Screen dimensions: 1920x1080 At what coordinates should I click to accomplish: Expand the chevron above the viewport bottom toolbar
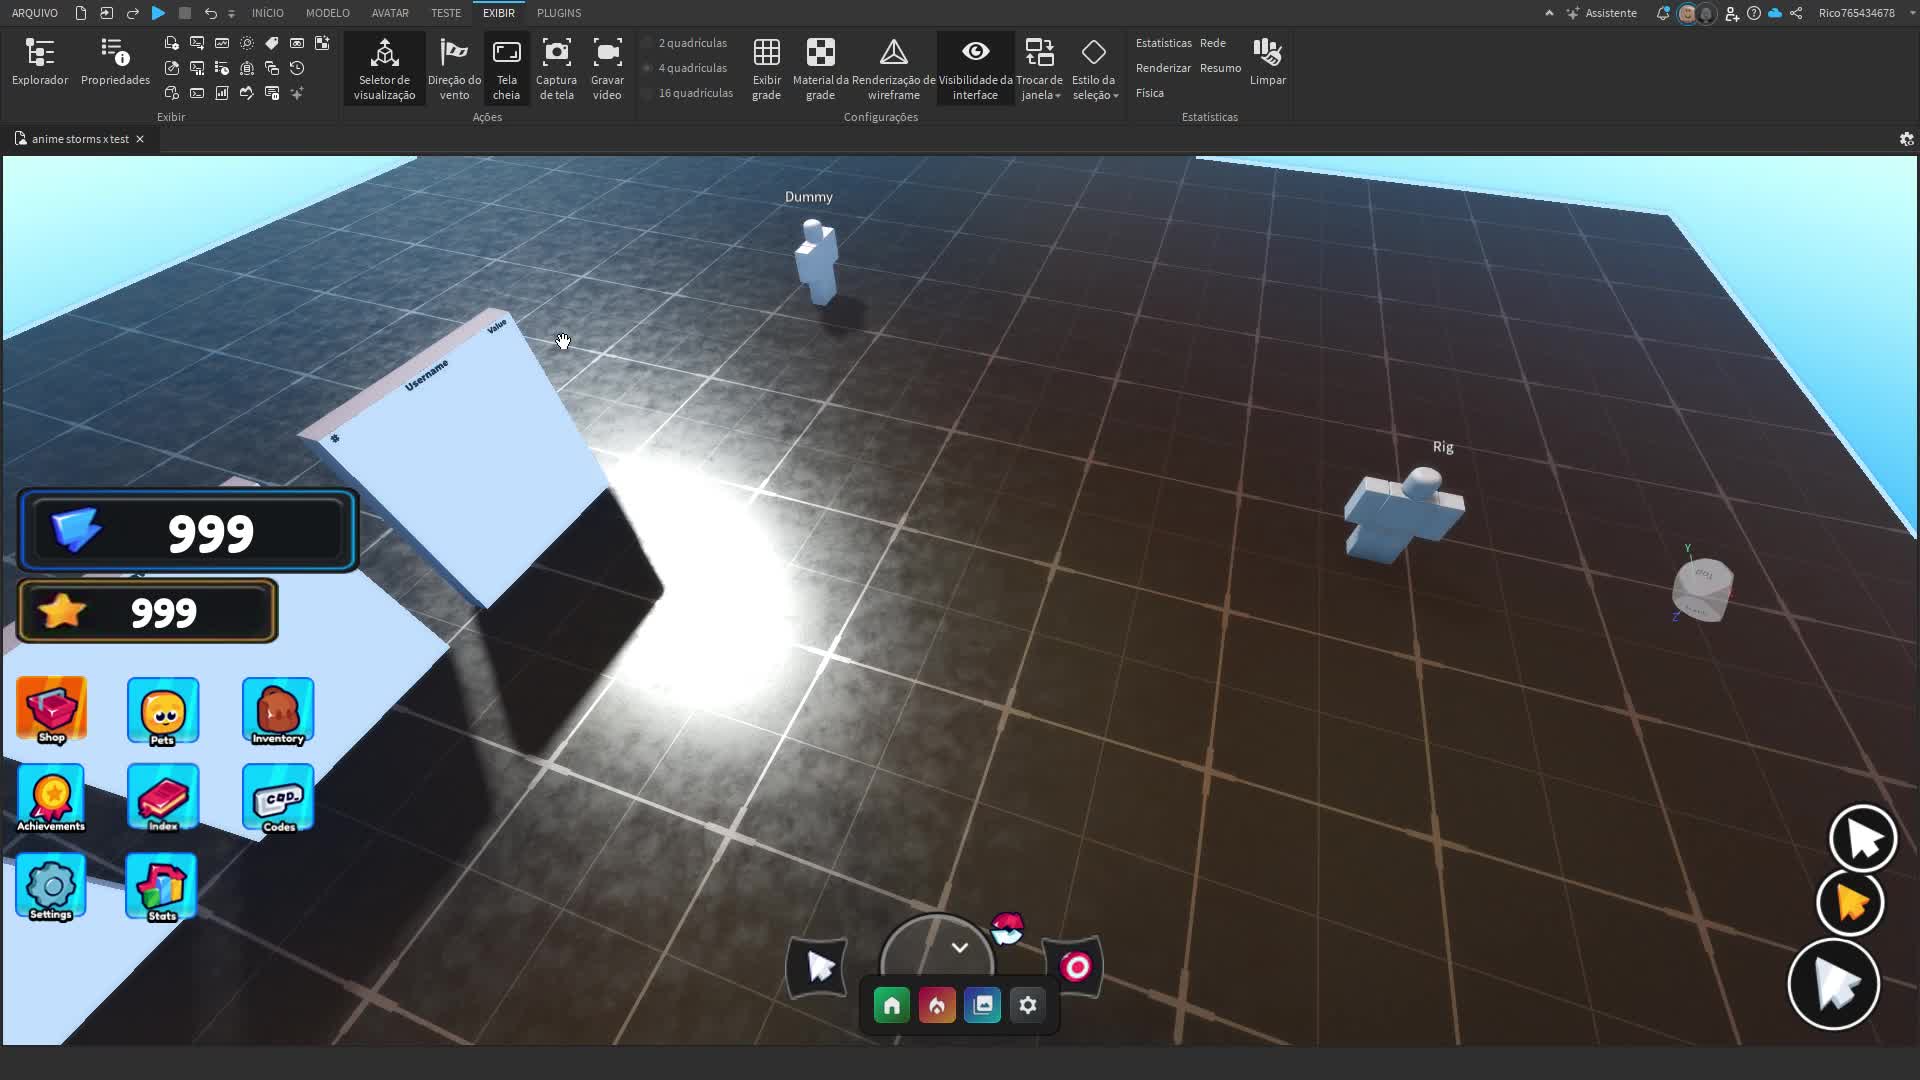[x=959, y=947]
